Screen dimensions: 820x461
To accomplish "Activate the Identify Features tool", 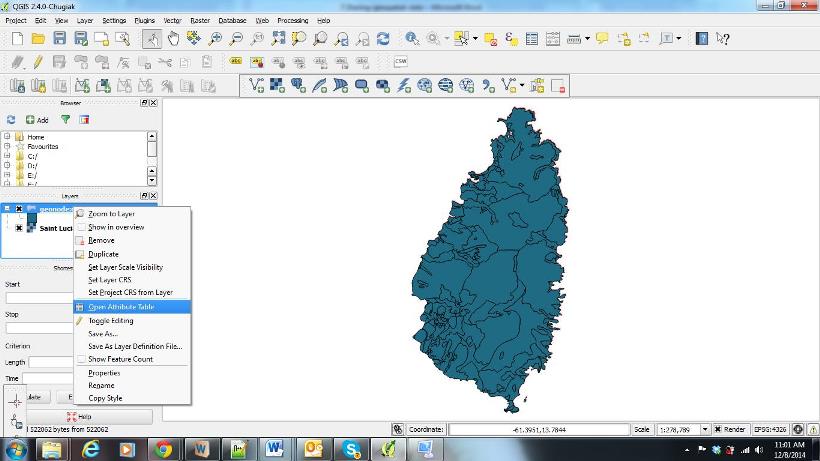I will point(412,39).
